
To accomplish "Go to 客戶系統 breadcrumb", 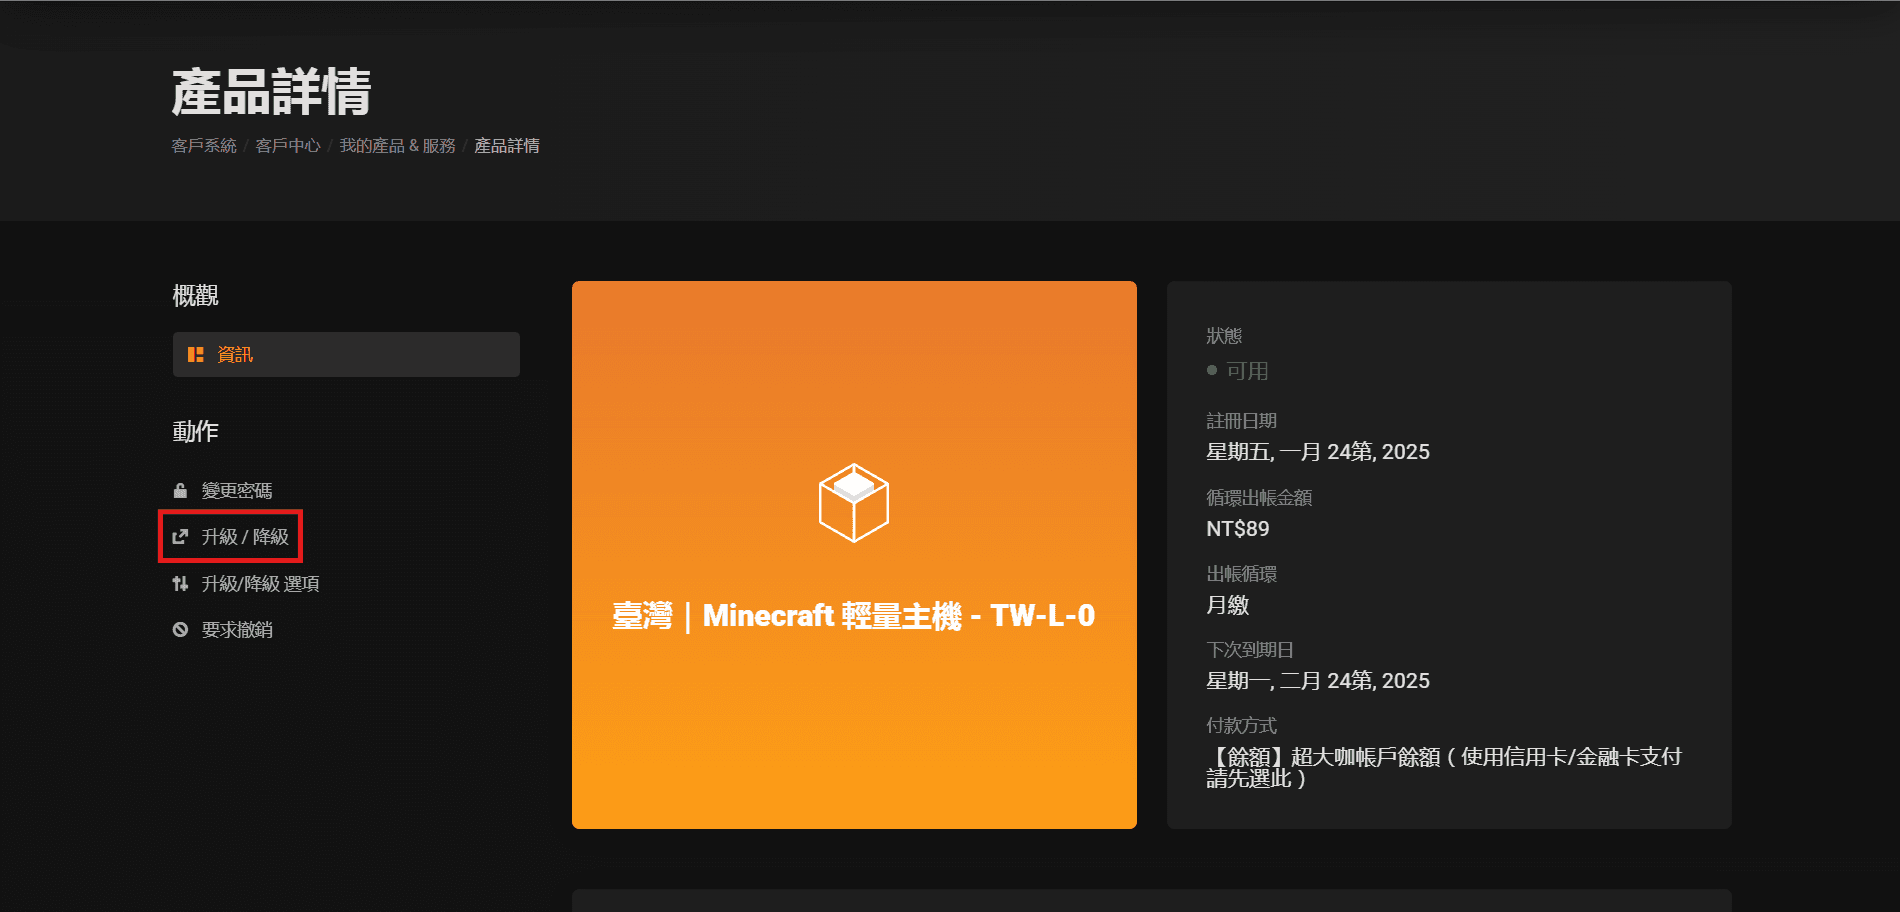I will (x=204, y=146).
